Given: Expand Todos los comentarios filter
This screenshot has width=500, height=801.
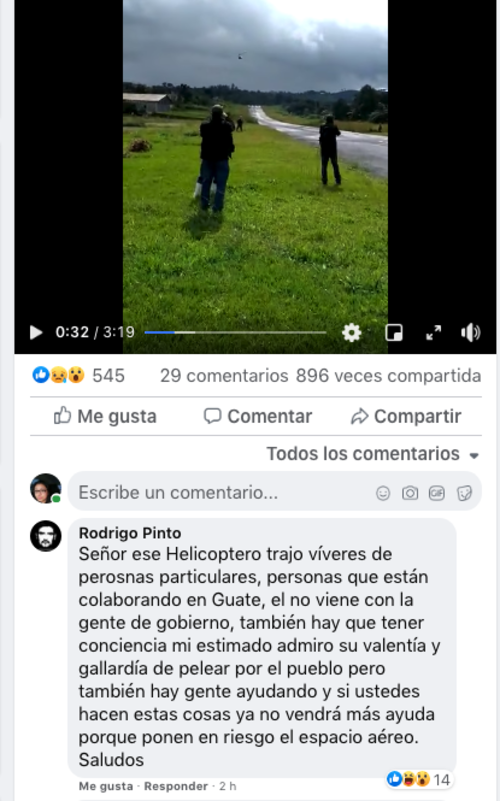Looking at the screenshot, I should (373, 454).
